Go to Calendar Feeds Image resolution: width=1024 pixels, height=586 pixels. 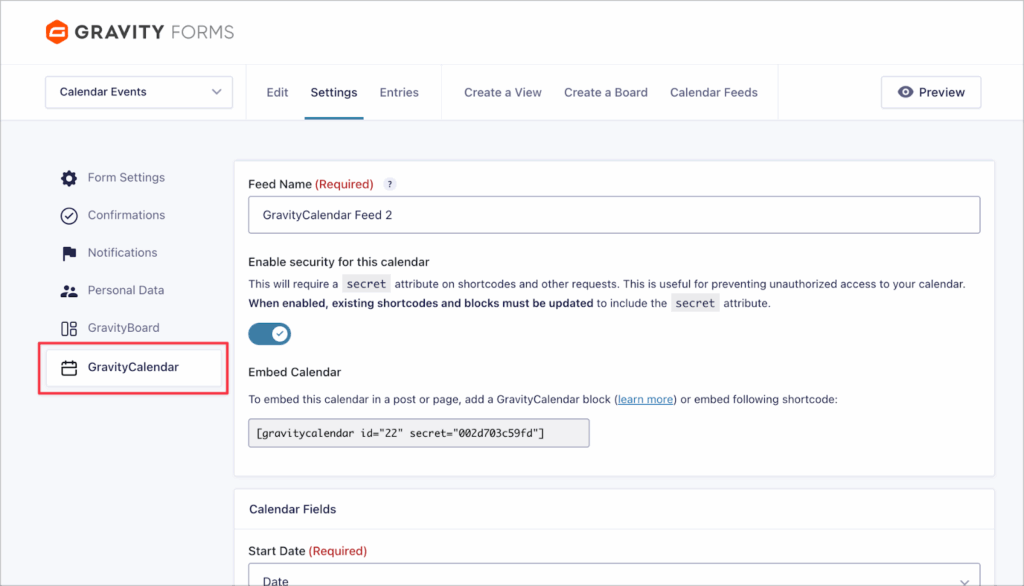point(714,92)
